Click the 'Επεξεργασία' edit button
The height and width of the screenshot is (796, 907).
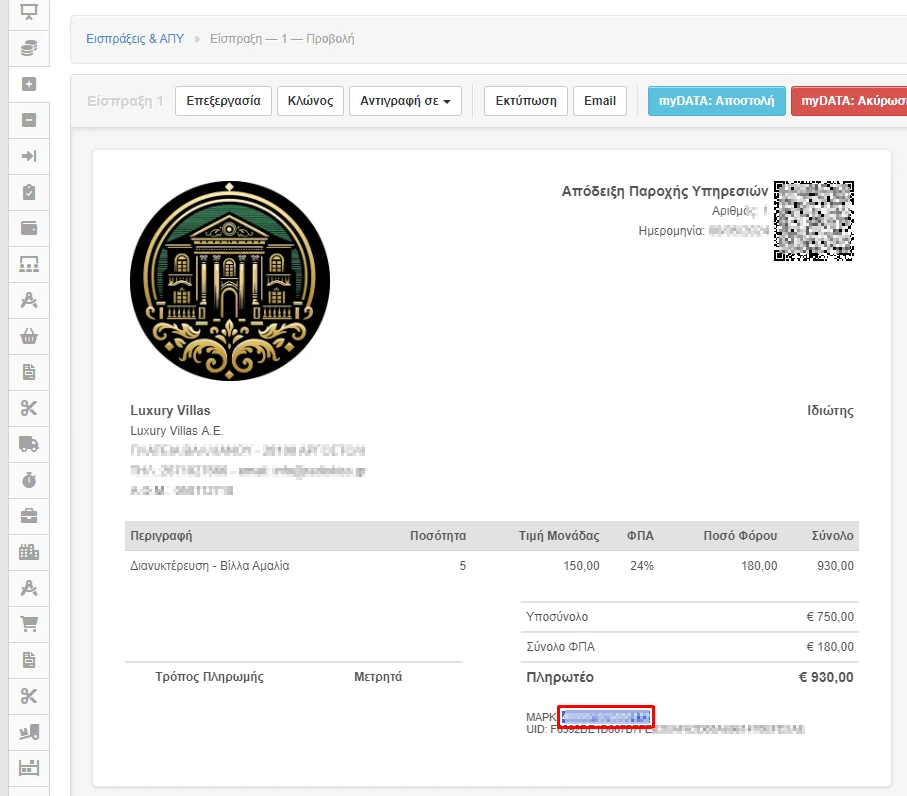223,101
